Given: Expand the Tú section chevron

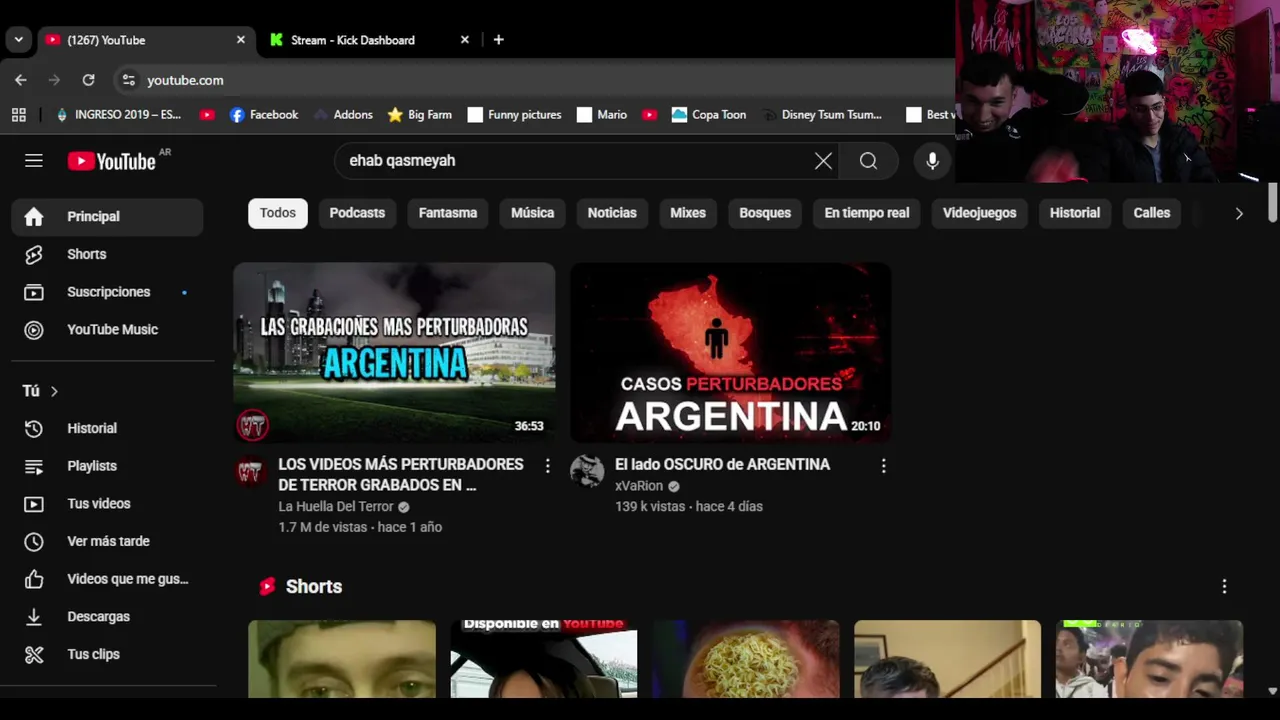Looking at the screenshot, I should point(54,391).
